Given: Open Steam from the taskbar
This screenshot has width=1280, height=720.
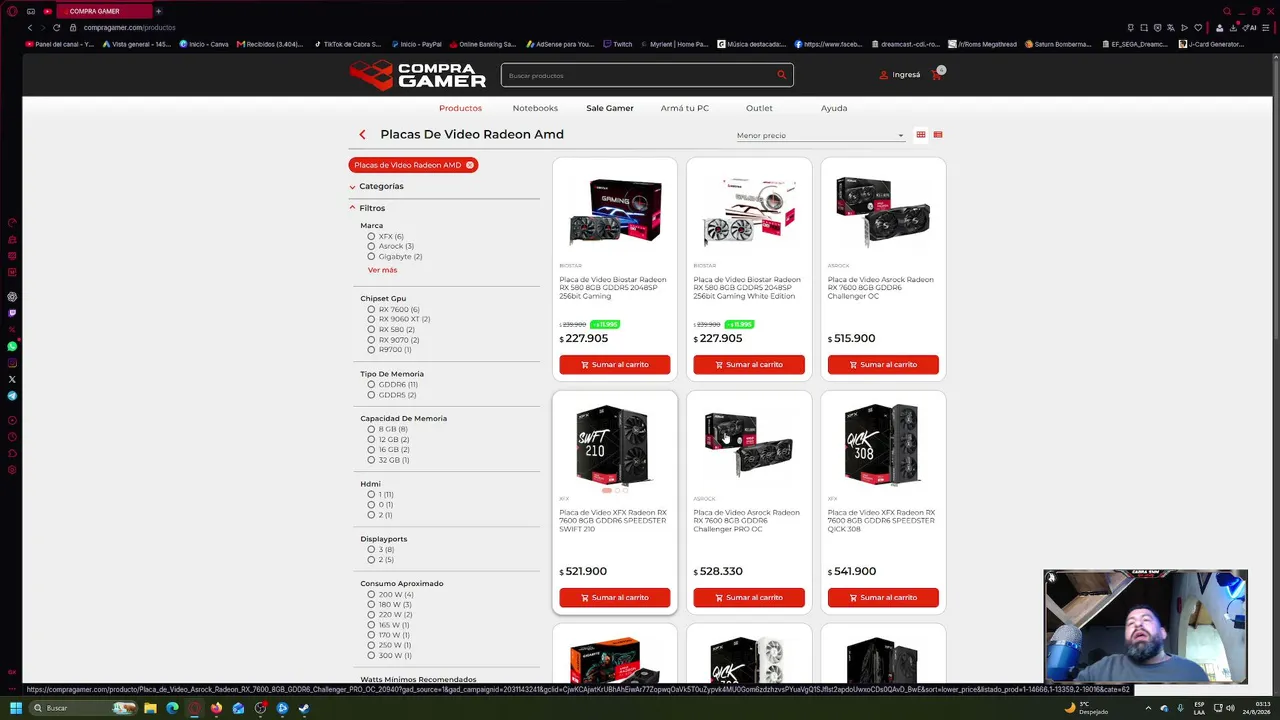Looking at the screenshot, I should coord(304,708).
